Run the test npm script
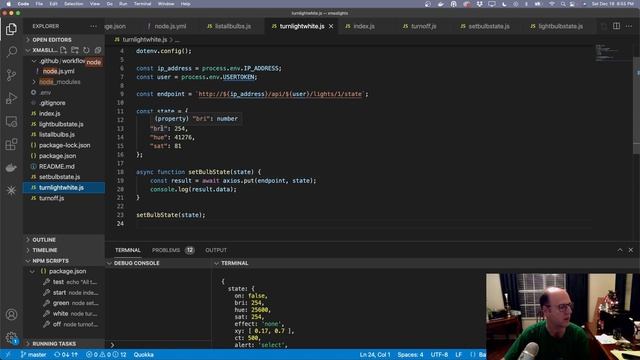This screenshot has width=640, height=360. [70, 282]
